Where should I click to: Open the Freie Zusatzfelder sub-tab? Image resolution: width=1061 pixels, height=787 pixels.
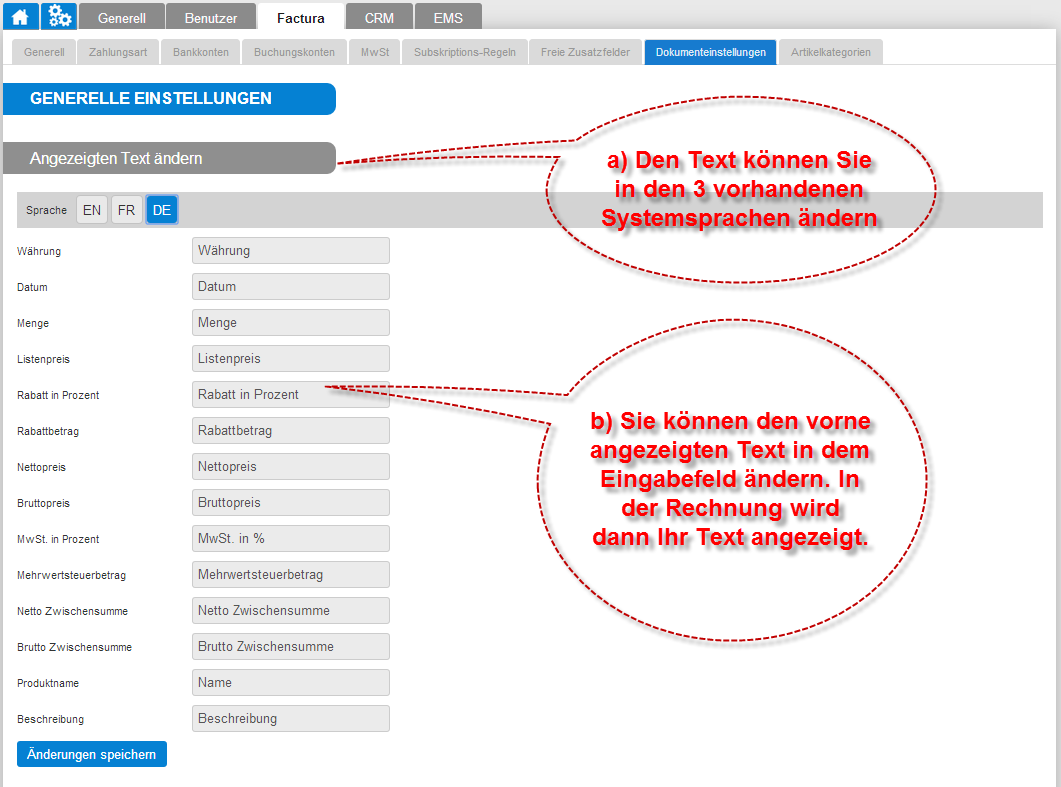pyautogui.click(x=585, y=52)
